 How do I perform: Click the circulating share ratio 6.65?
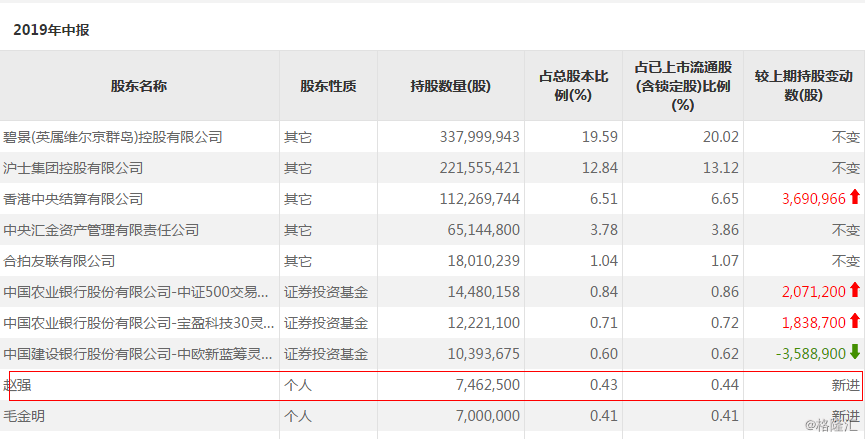coord(724,199)
